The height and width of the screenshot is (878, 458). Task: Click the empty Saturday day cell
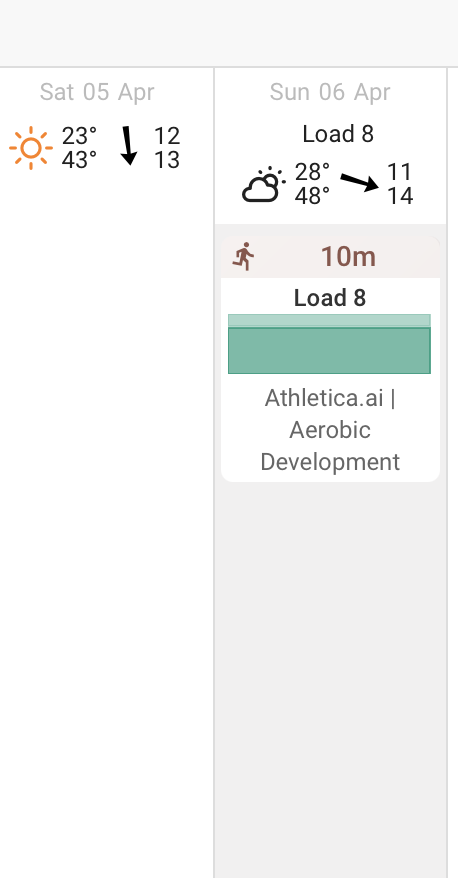coord(106,504)
